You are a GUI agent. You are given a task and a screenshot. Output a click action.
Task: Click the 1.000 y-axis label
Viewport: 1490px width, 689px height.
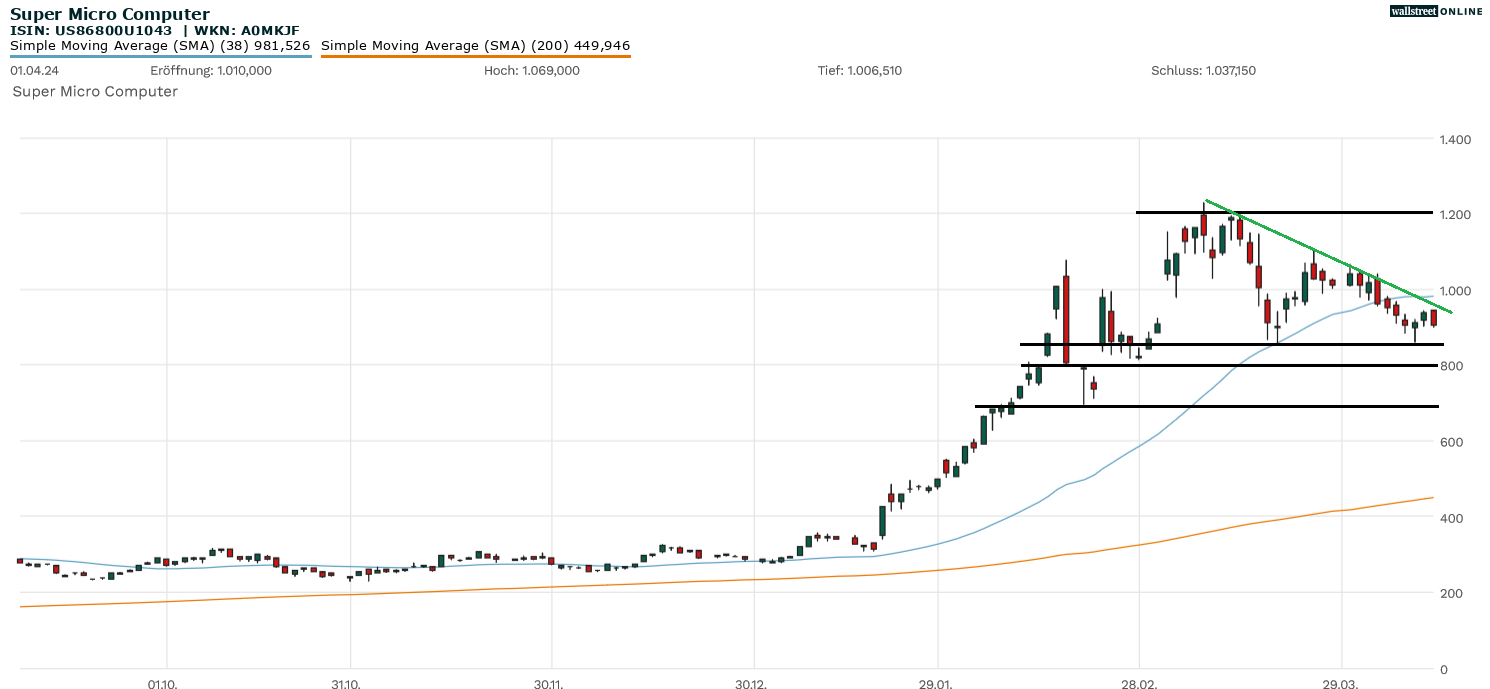click(1453, 291)
